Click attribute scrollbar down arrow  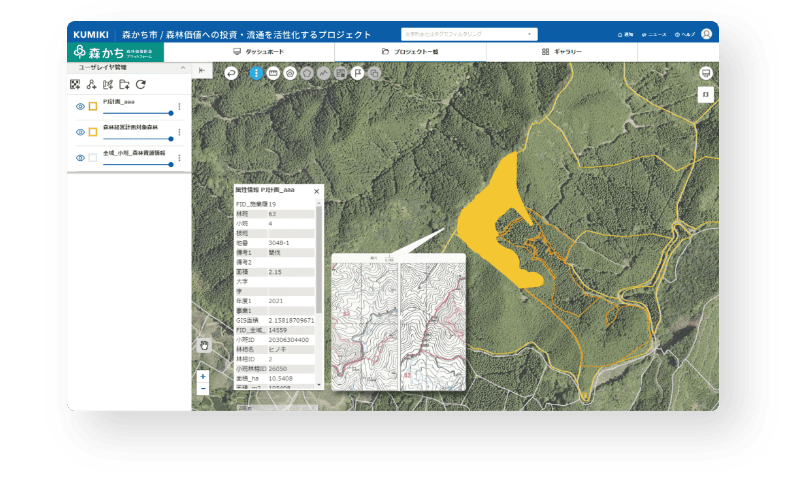319,385
